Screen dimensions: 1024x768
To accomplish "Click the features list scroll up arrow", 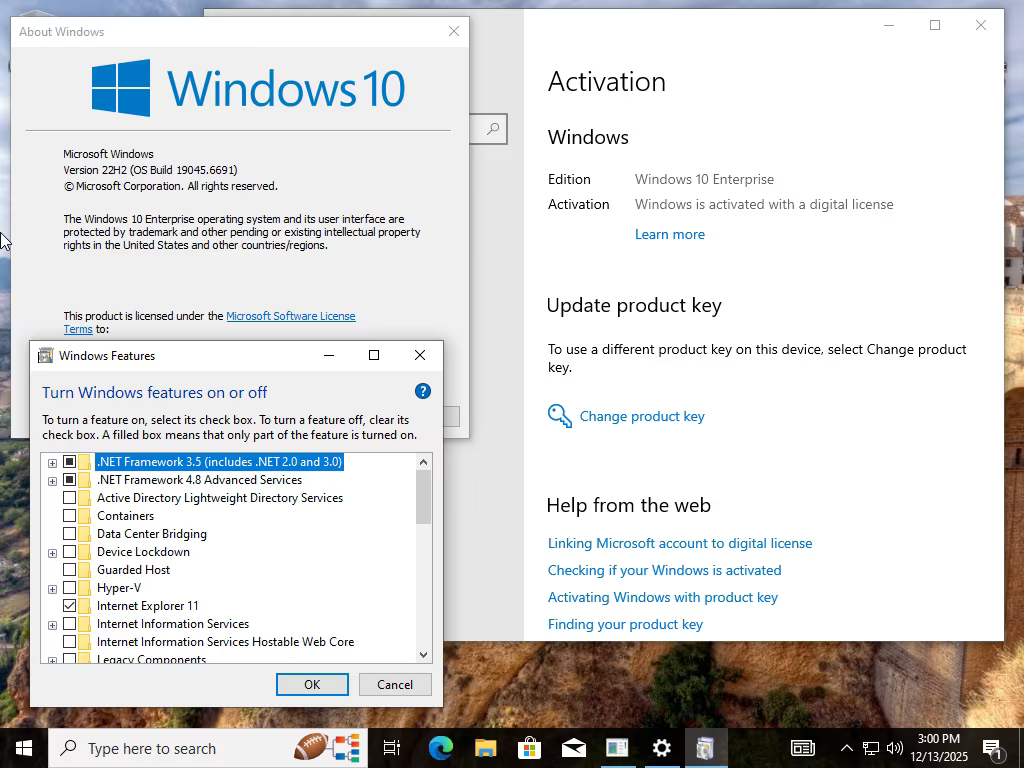I will (x=423, y=462).
